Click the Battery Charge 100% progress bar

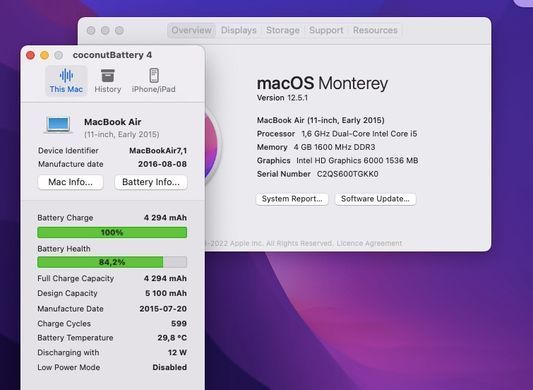tap(112, 233)
